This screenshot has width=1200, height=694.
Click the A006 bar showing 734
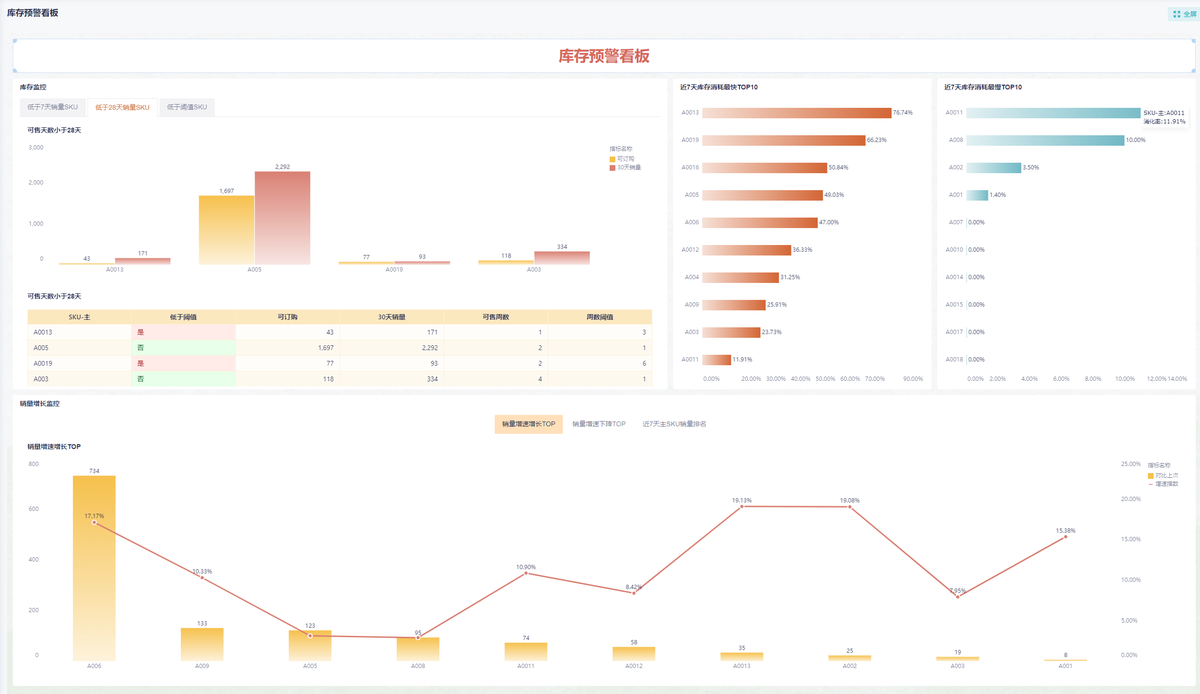coord(94,566)
